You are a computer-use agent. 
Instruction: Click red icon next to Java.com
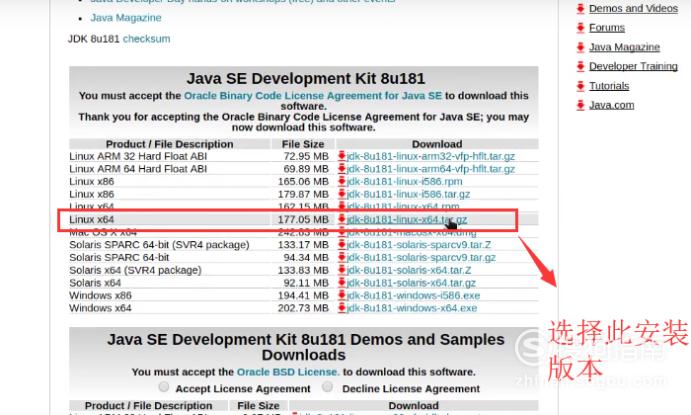point(580,105)
